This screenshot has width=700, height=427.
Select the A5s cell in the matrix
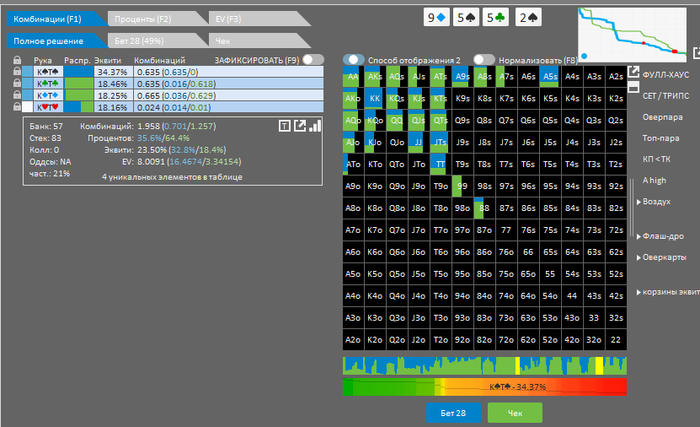pos(550,77)
